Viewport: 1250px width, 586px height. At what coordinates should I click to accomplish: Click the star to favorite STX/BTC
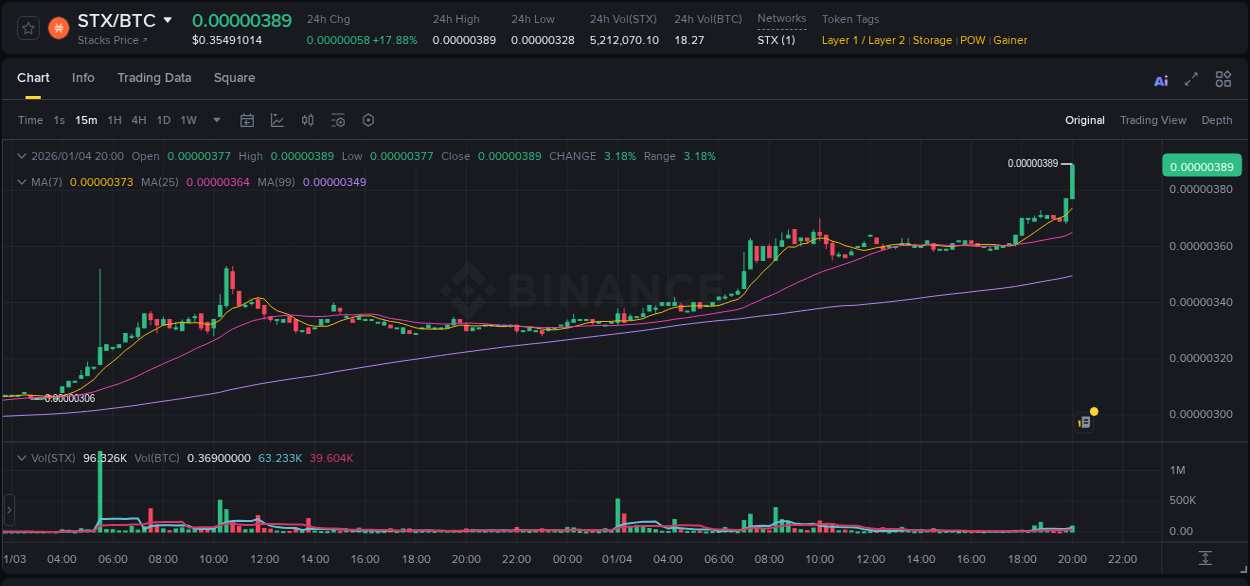[x=28, y=28]
